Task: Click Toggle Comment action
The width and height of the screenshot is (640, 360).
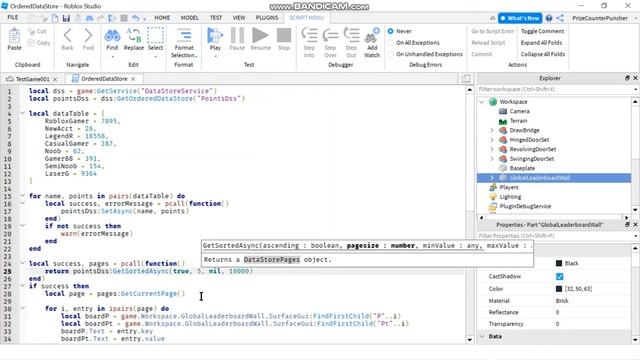Action: 542,31
